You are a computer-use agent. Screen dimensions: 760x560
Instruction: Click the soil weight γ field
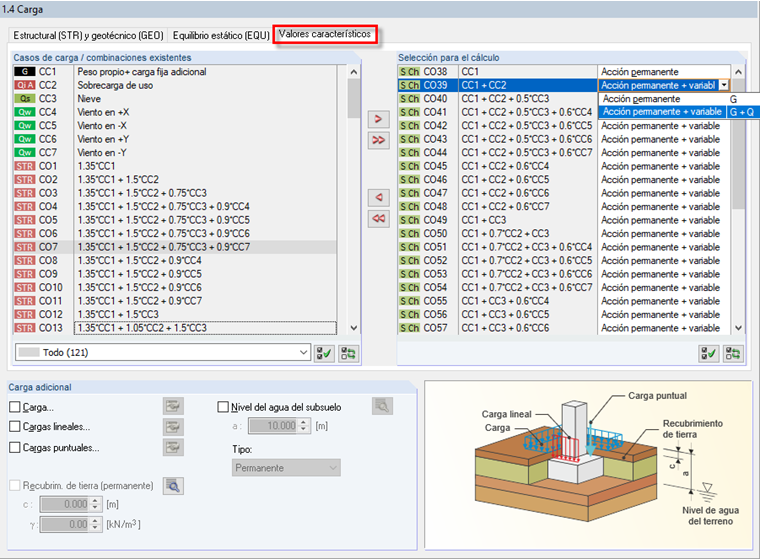(65, 525)
